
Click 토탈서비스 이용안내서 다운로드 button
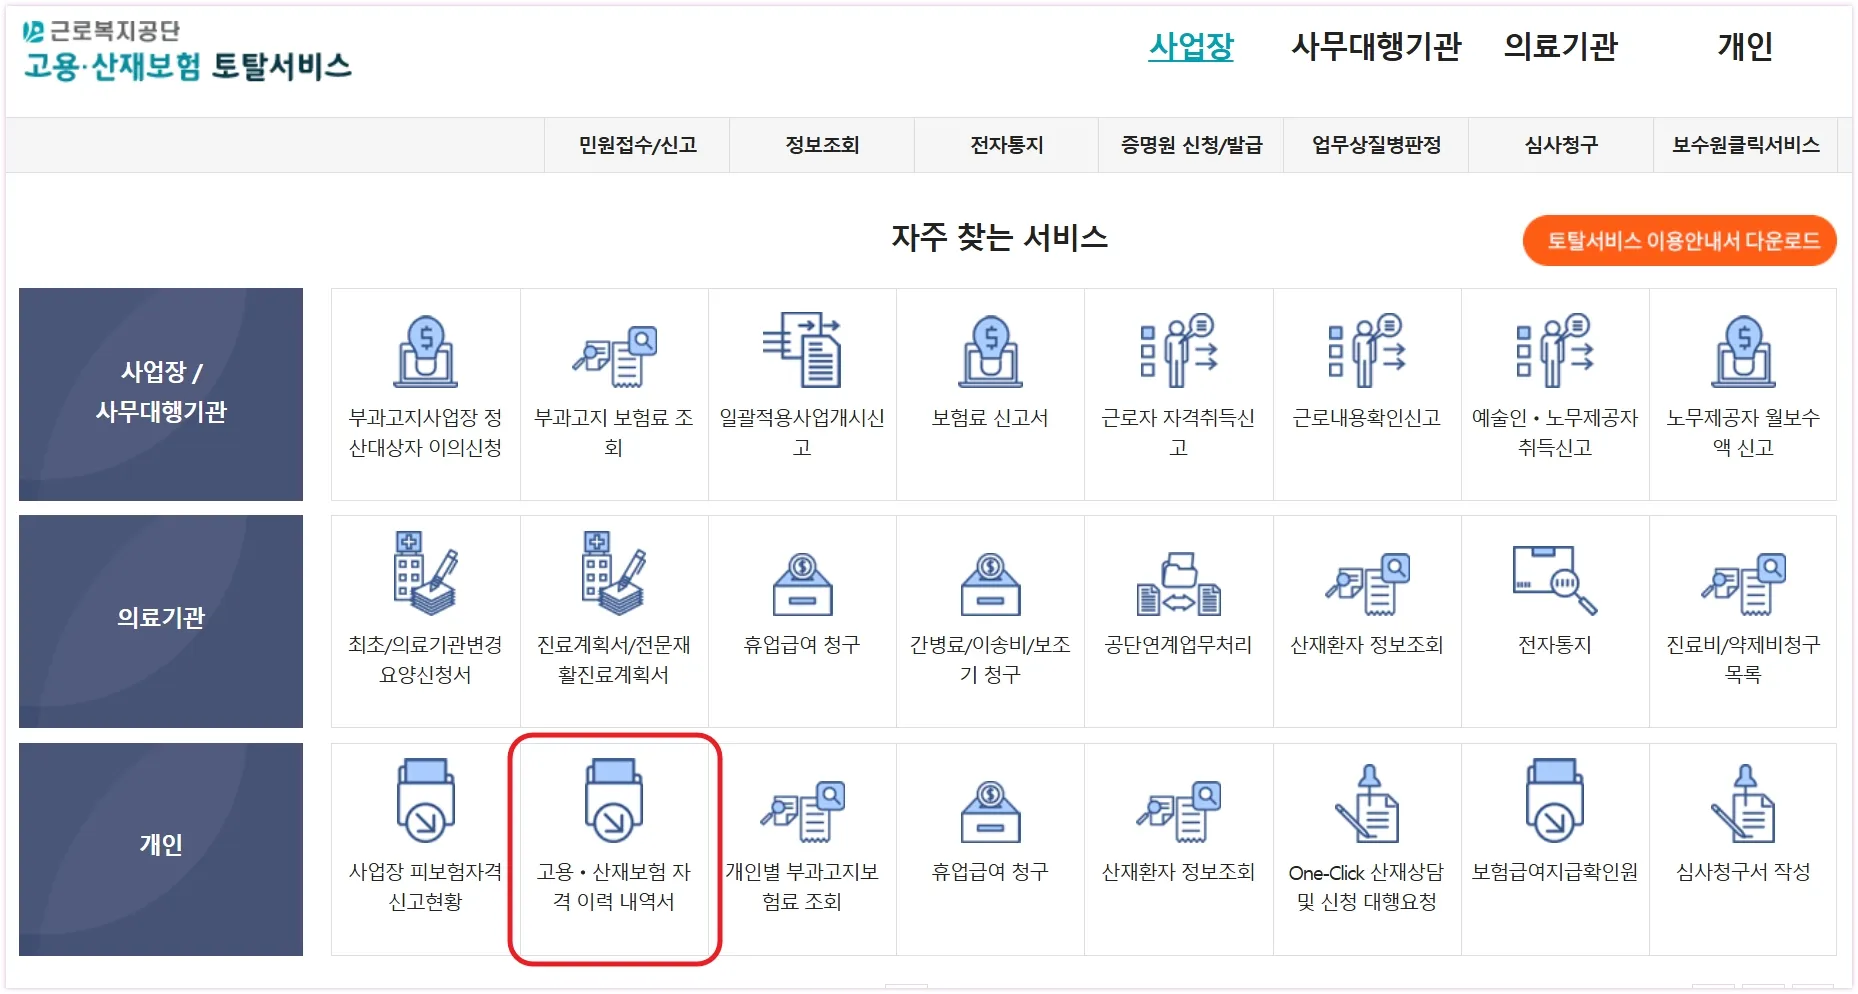(x=1679, y=240)
